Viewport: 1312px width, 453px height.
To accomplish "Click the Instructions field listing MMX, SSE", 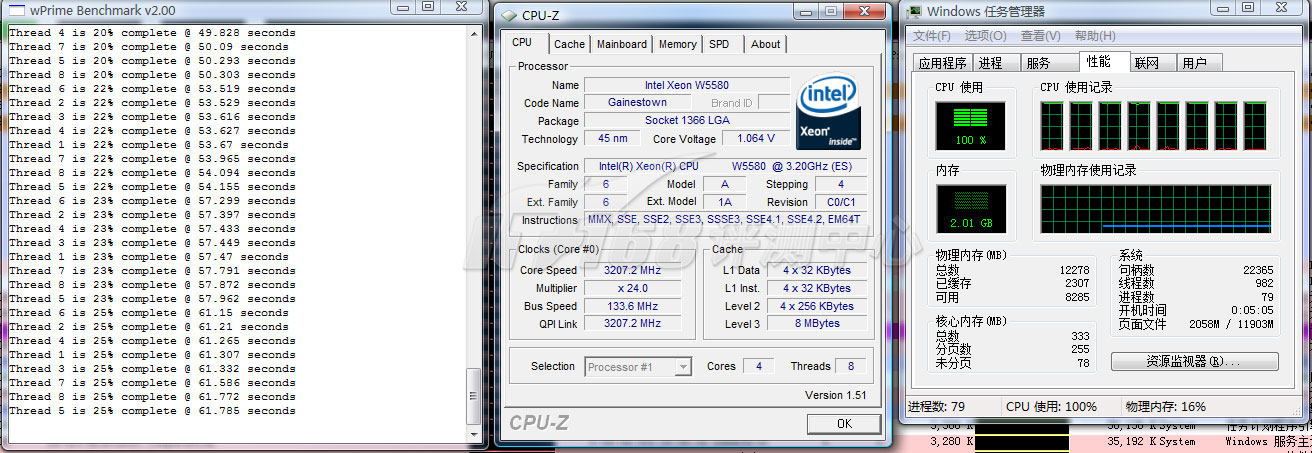I will click(x=725, y=220).
